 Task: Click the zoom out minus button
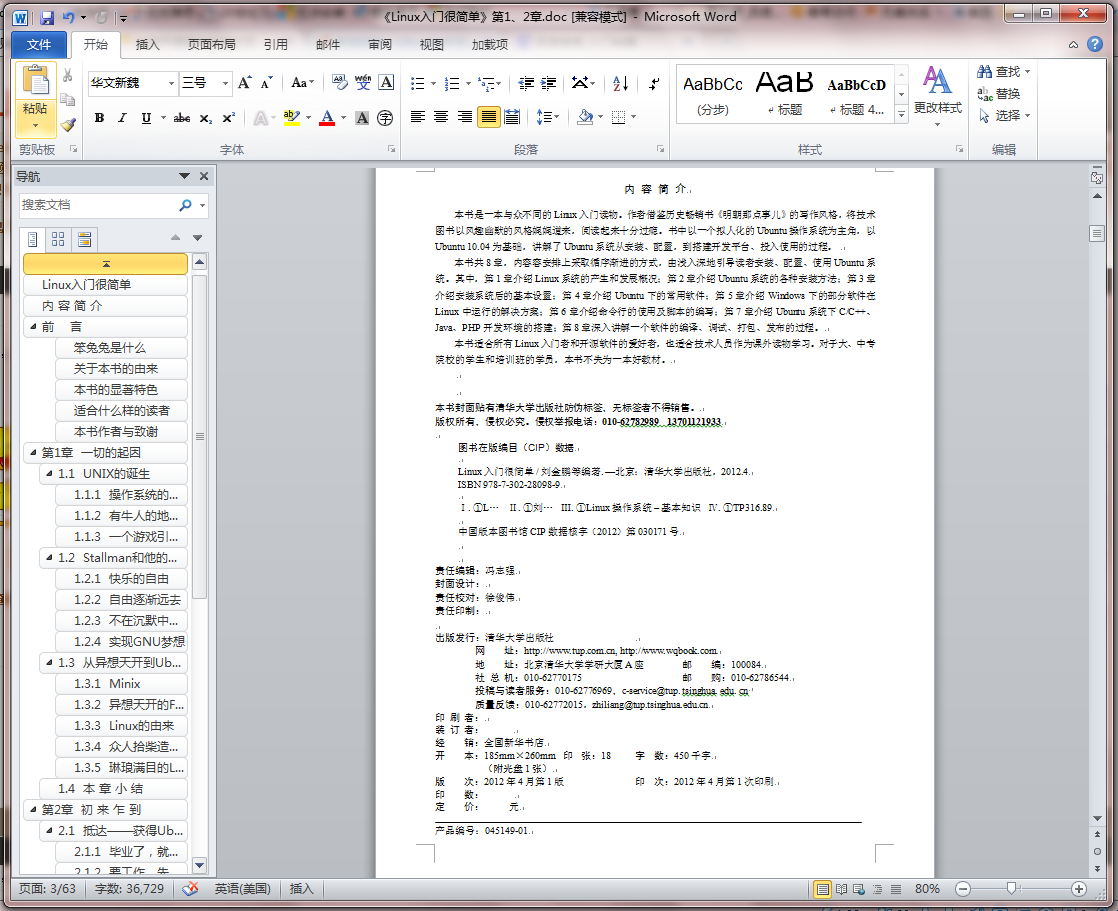[x=963, y=889]
